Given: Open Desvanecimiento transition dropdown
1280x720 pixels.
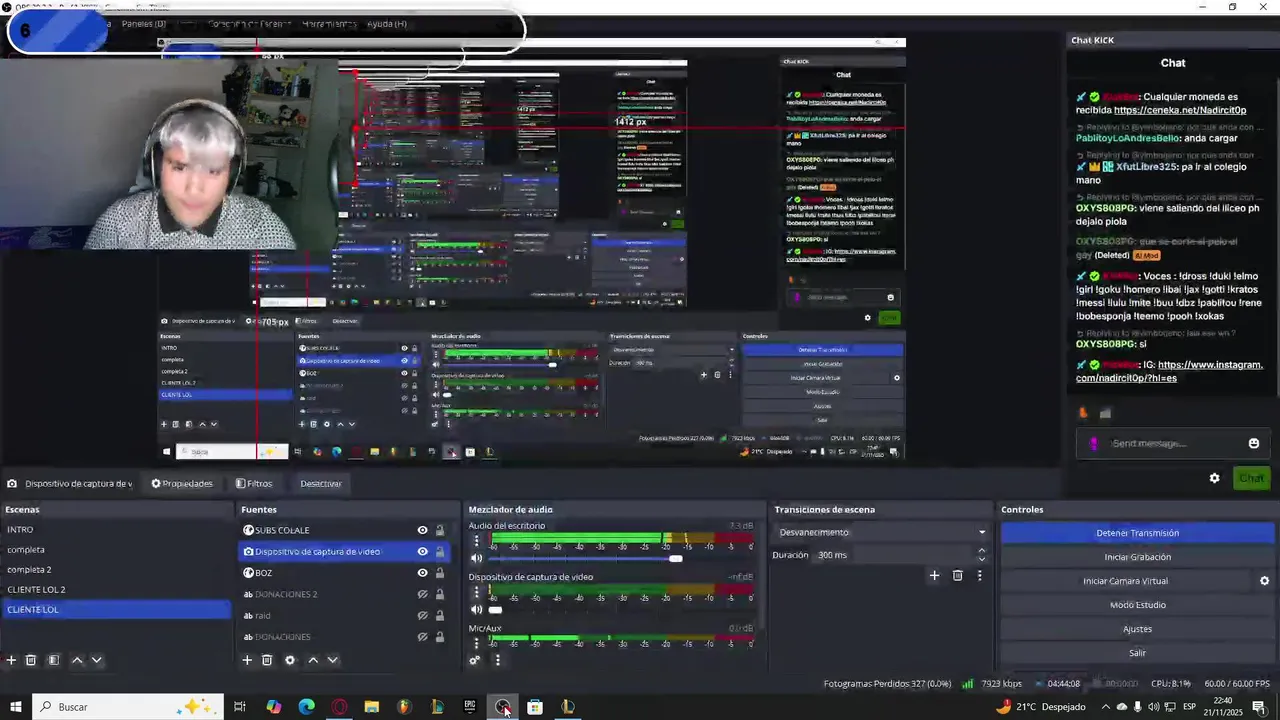Looking at the screenshot, I should (x=880, y=532).
